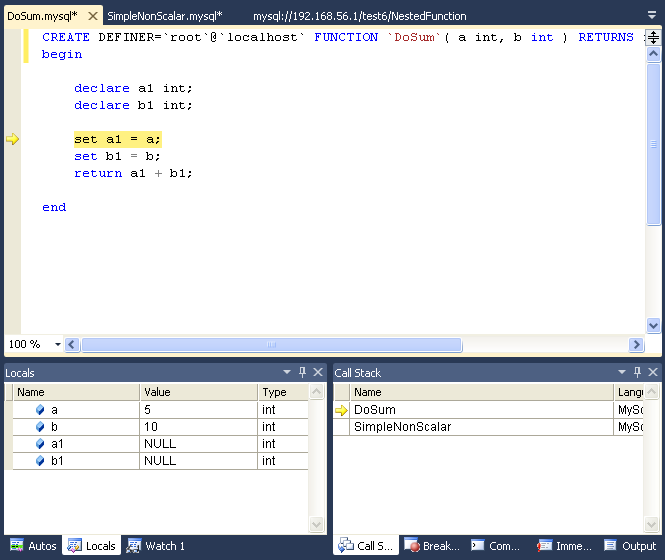Click variable icon beside b1 local
The image size is (665, 560).
[40, 461]
